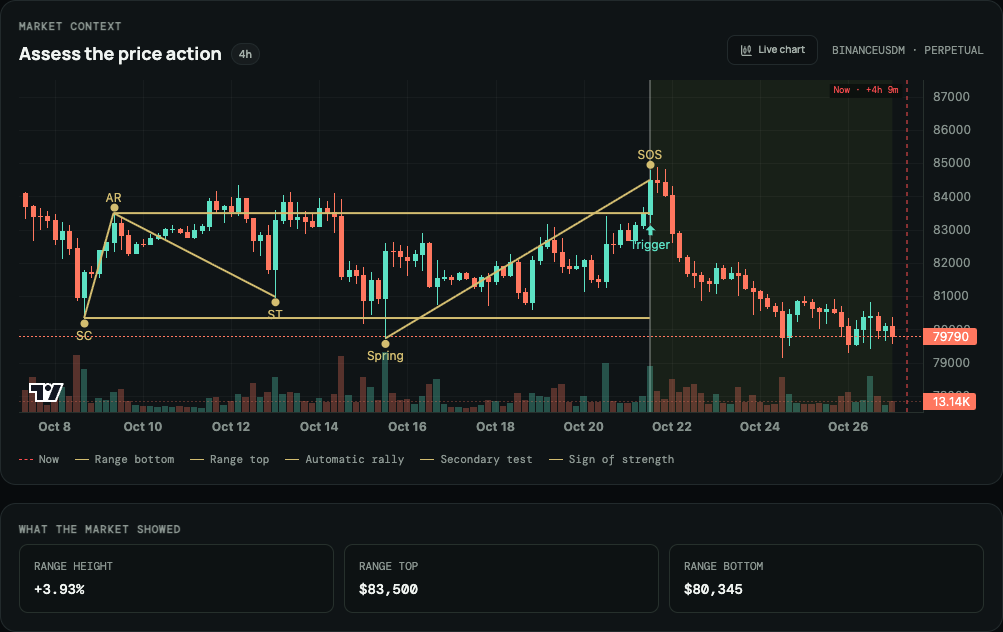The height and width of the screenshot is (632, 1003).
Task: Click the TradingView logo on the chart
Action: coord(46,392)
